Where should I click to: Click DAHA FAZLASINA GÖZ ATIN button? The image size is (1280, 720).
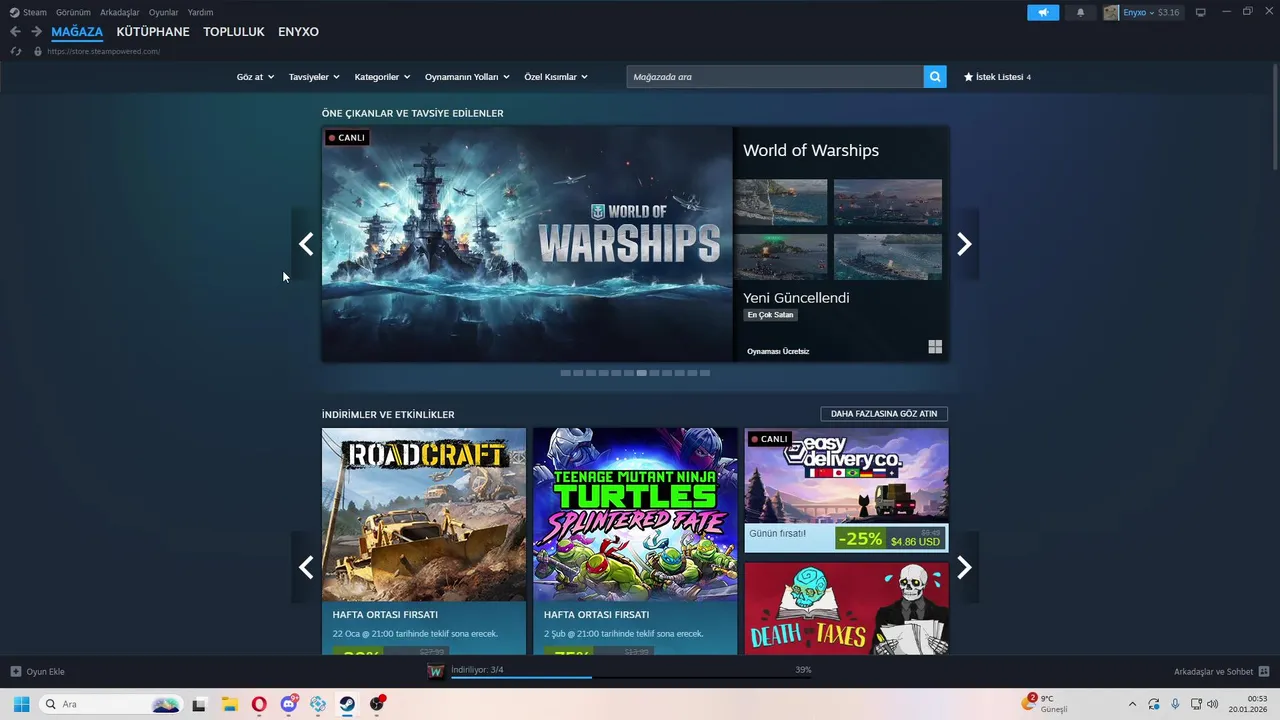(884, 414)
